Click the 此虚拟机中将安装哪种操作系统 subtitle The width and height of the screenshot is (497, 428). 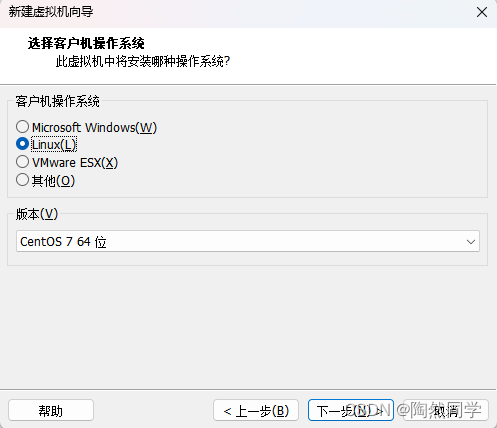[x=143, y=61]
